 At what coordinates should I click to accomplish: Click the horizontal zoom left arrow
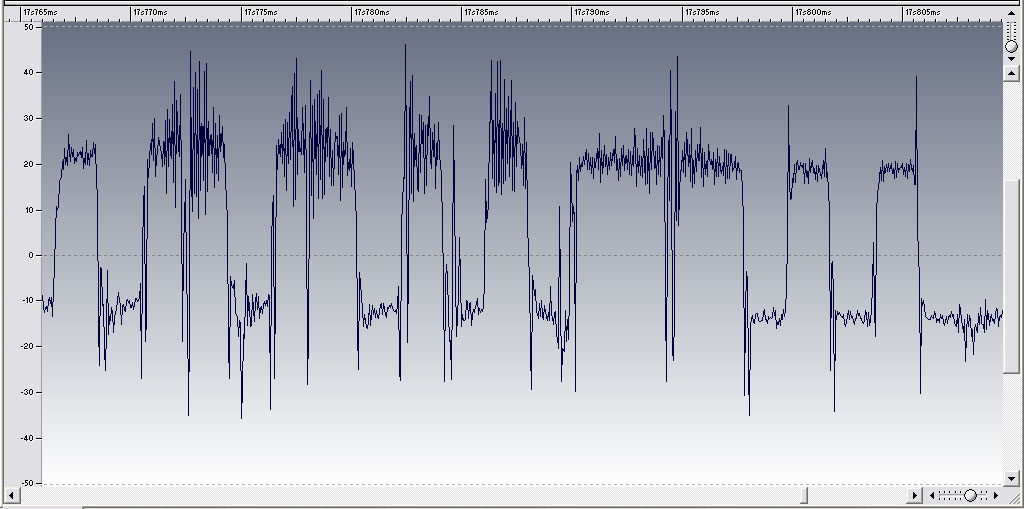932,495
